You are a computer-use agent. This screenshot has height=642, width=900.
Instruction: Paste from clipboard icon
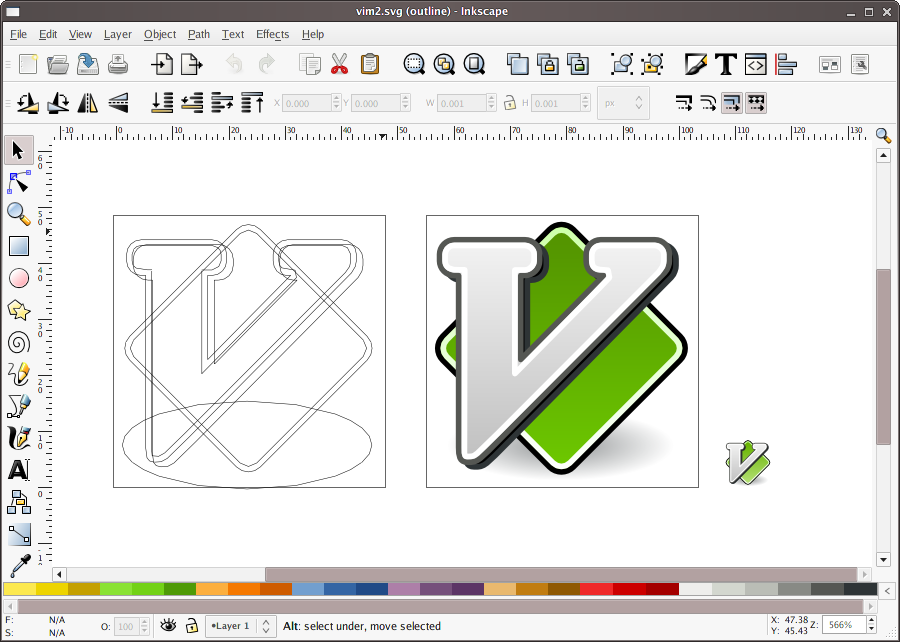tap(370, 64)
